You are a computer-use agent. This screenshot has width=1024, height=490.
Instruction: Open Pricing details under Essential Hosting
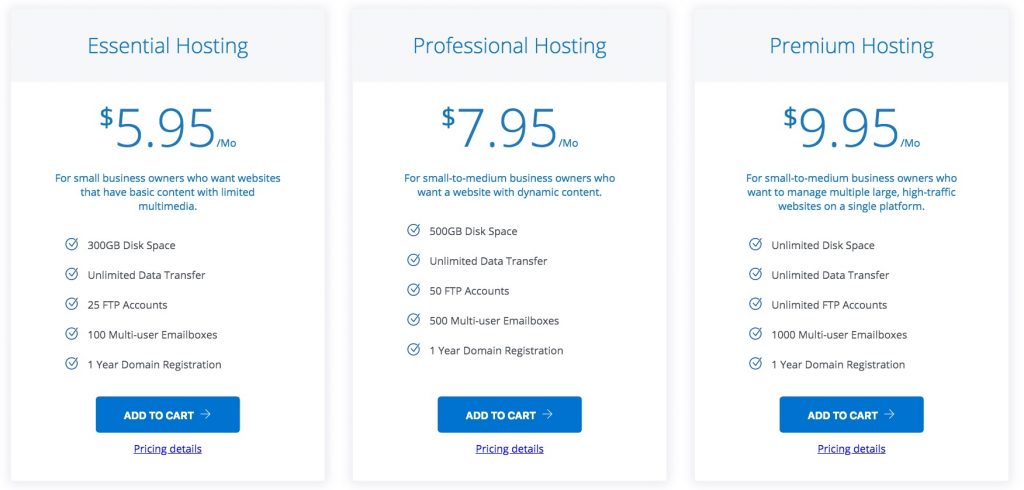pyautogui.click(x=168, y=449)
